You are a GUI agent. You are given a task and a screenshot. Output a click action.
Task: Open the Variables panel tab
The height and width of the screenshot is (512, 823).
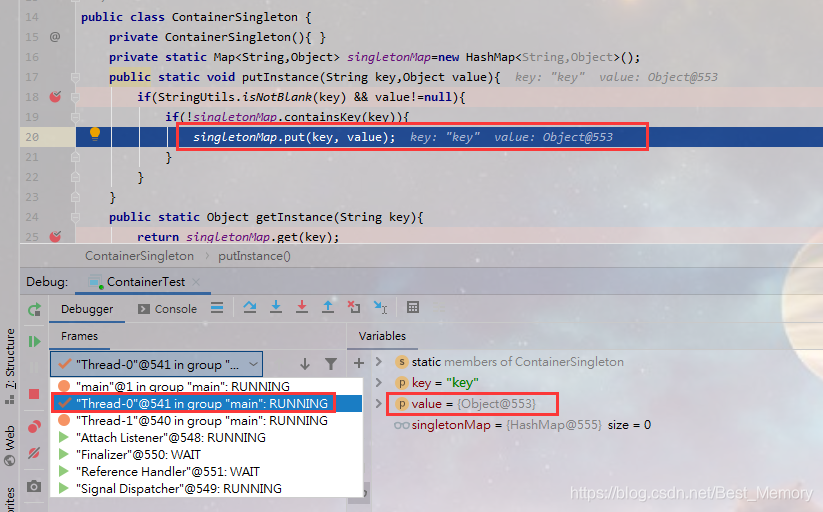point(382,336)
